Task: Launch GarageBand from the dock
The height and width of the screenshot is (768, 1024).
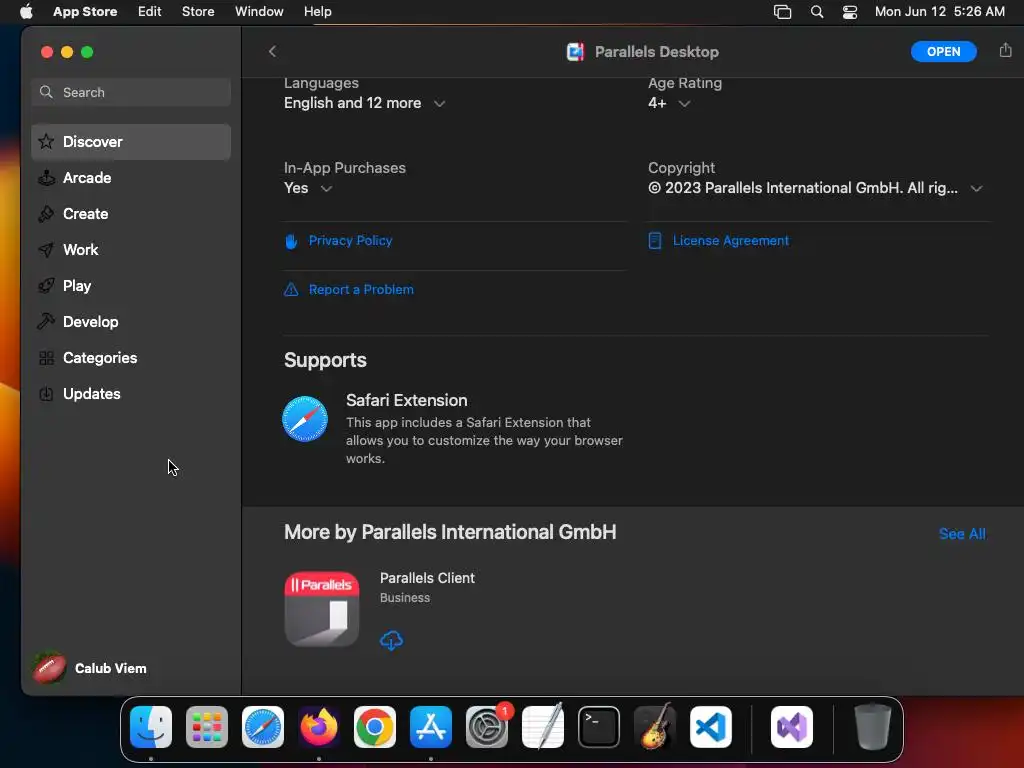Action: 655,727
